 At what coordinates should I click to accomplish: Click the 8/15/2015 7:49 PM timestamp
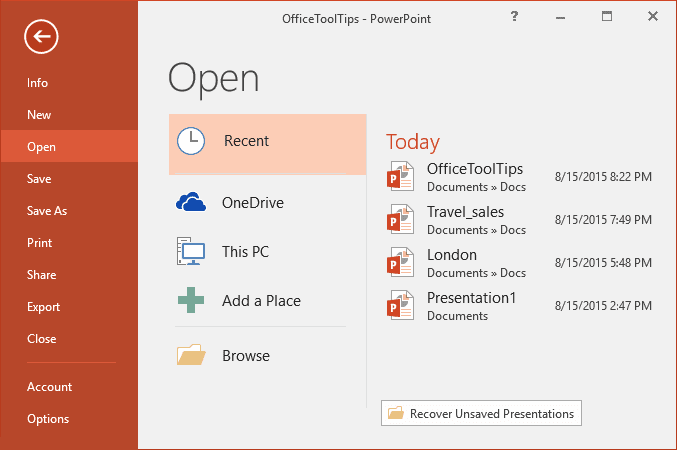(603, 219)
